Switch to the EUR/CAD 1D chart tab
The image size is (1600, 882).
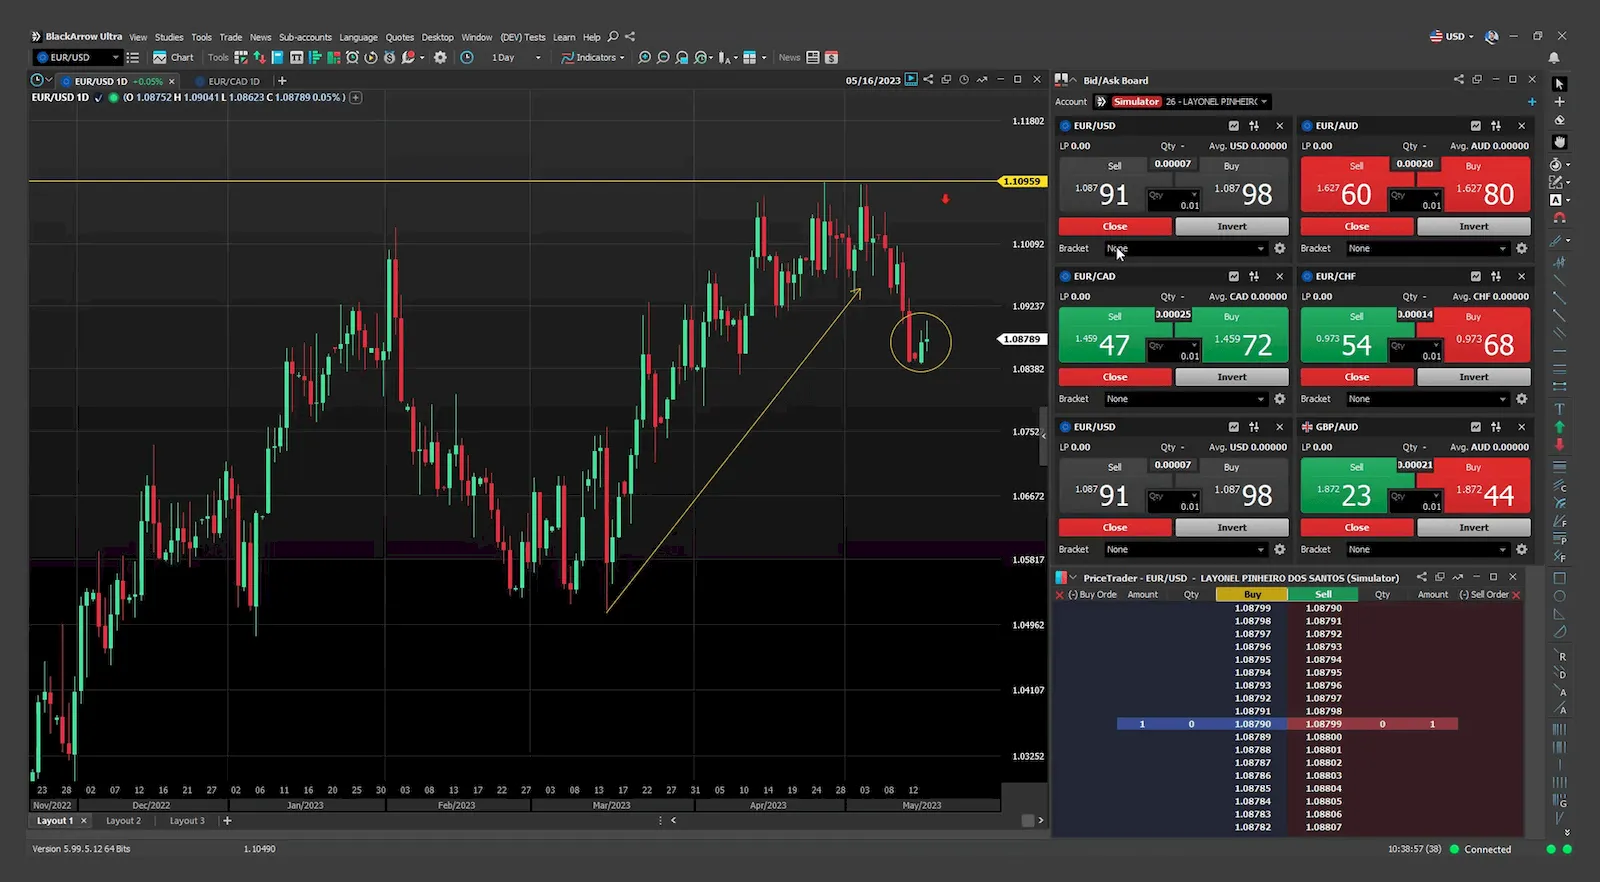[x=233, y=81]
